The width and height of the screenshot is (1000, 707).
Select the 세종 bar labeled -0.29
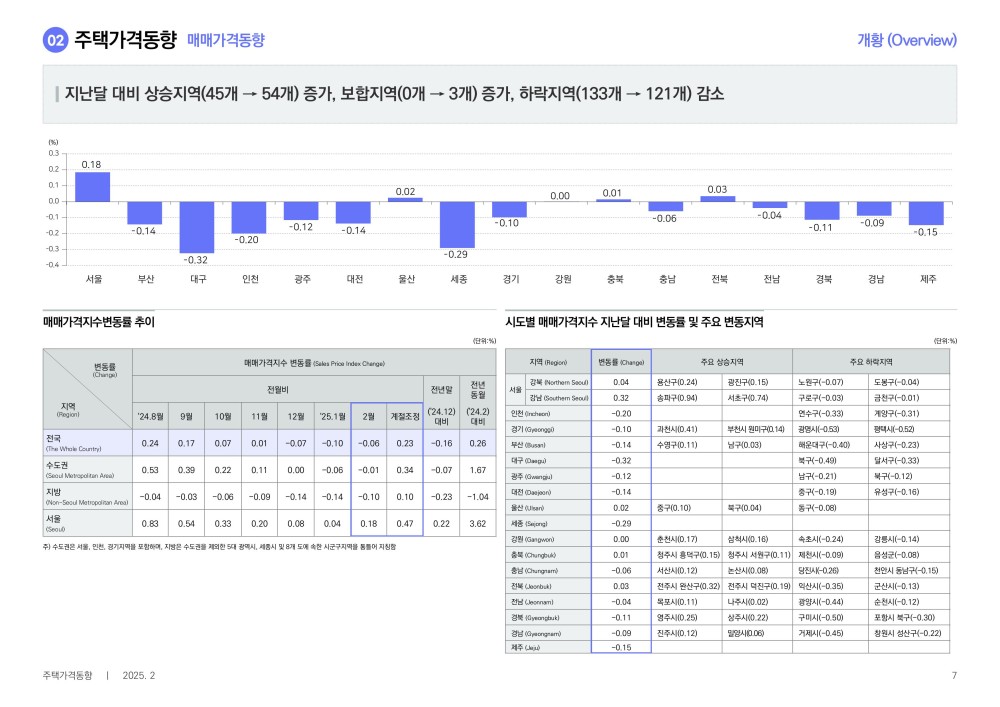click(457, 224)
